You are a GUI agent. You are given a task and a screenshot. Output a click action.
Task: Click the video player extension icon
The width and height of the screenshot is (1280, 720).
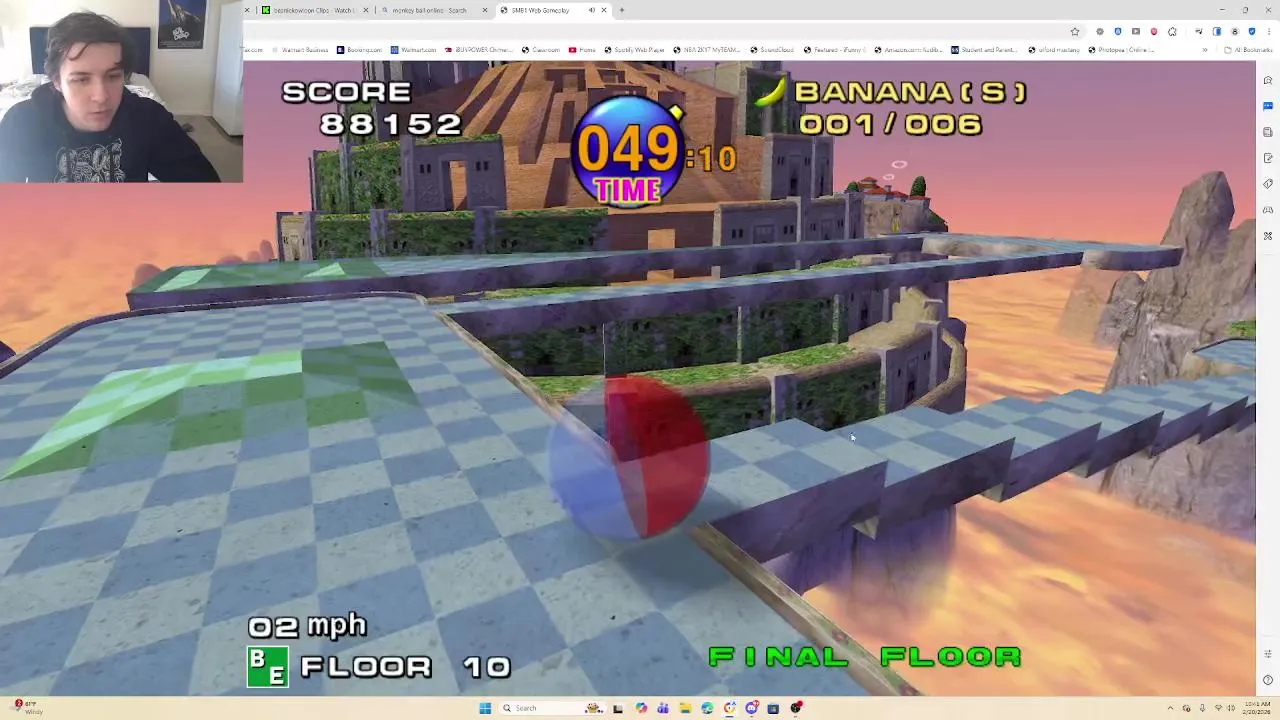tap(1136, 32)
